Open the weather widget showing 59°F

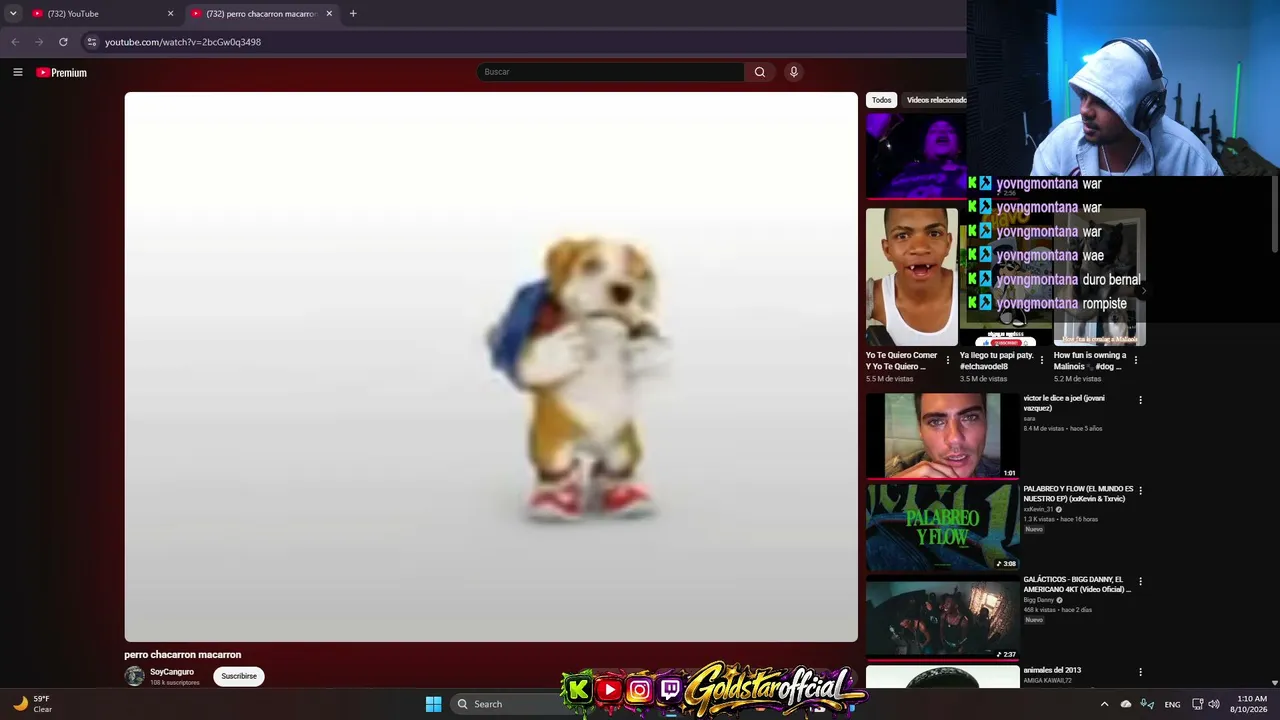[32, 704]
